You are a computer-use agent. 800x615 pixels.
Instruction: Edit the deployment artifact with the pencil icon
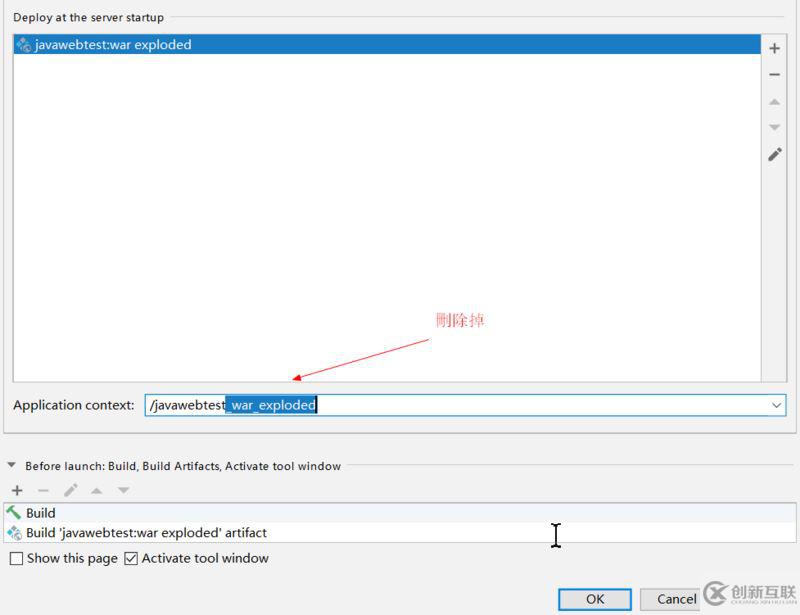coord(774,155)
